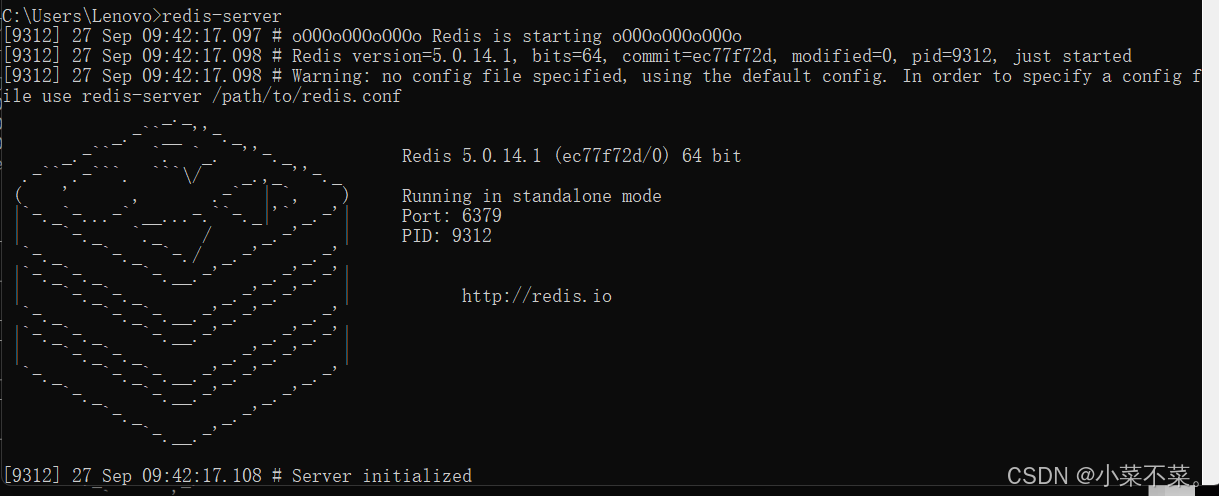Click the CSDN @小菜不菜 watermark
The width and height of the screenshot is (1219, 496).
pyautogui.click(x=1103, y=475)
